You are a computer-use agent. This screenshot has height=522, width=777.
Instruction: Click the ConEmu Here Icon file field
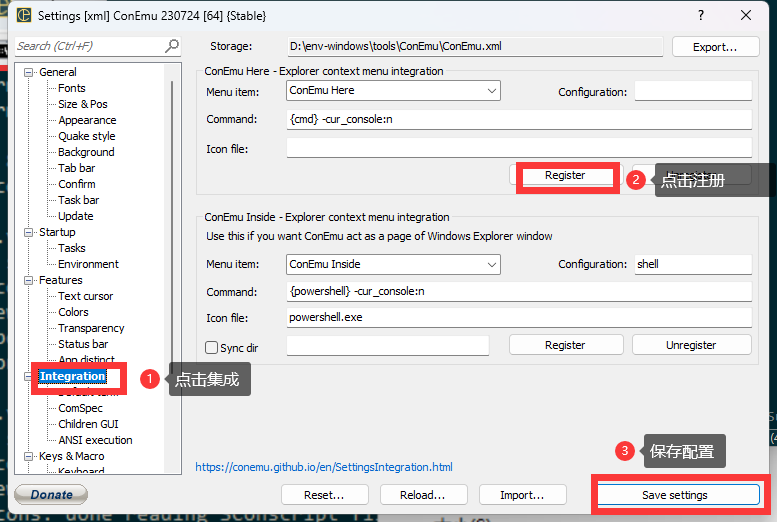pos(519,148)
